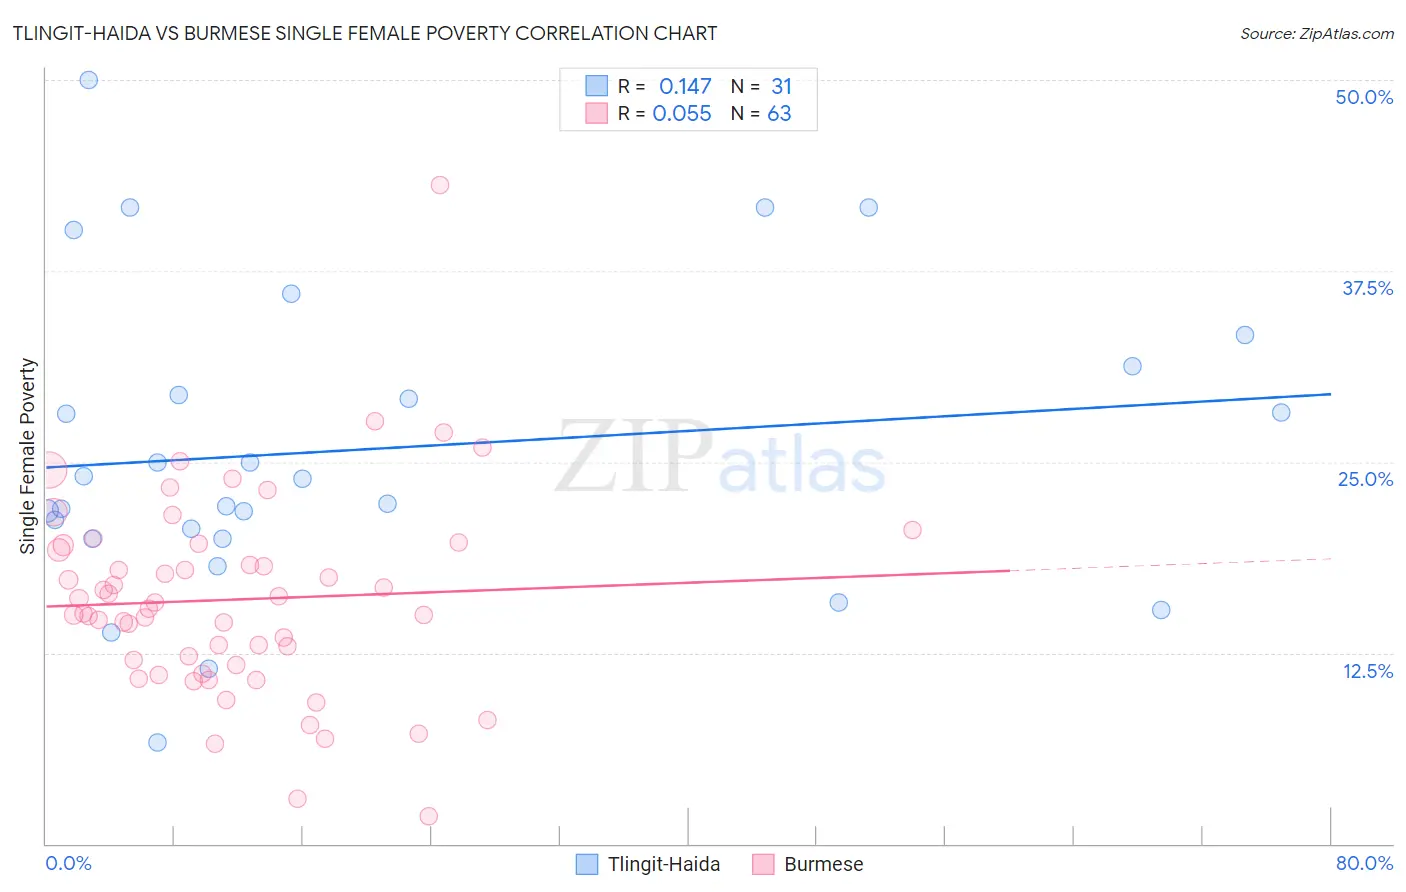Click the blue Tlingit-Haida legend swatch at bottom
Image resolution: width=1406 pixels, height=892 pixels.
[587, 864]
